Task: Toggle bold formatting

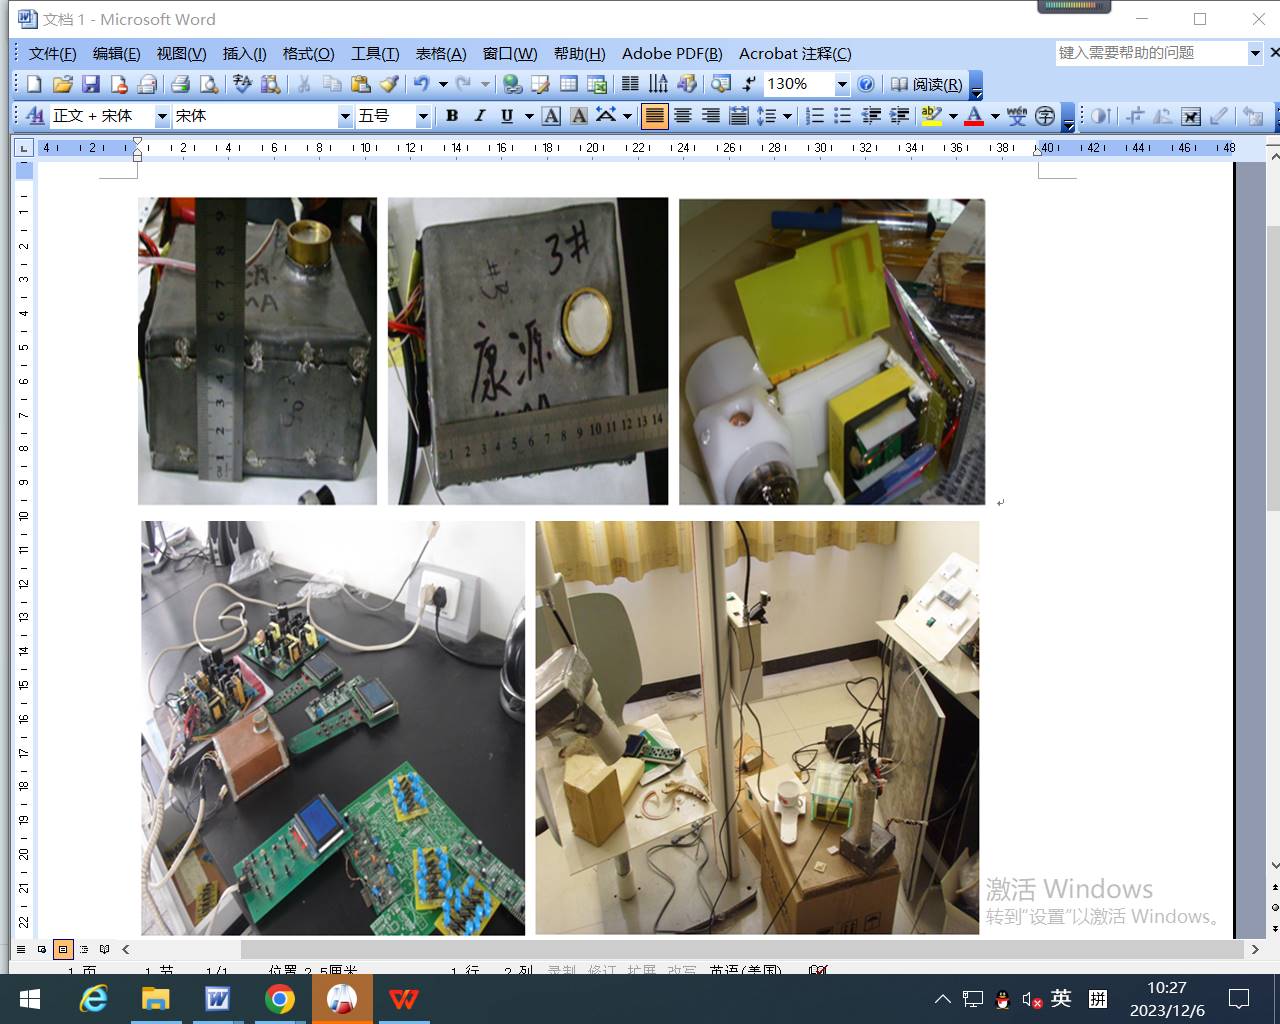Action: [x=452, y=116]
